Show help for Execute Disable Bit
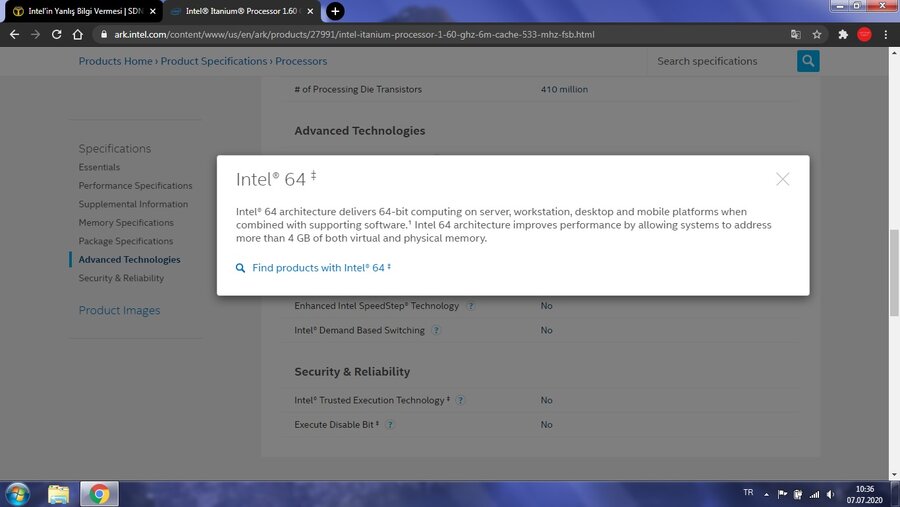 390,425
